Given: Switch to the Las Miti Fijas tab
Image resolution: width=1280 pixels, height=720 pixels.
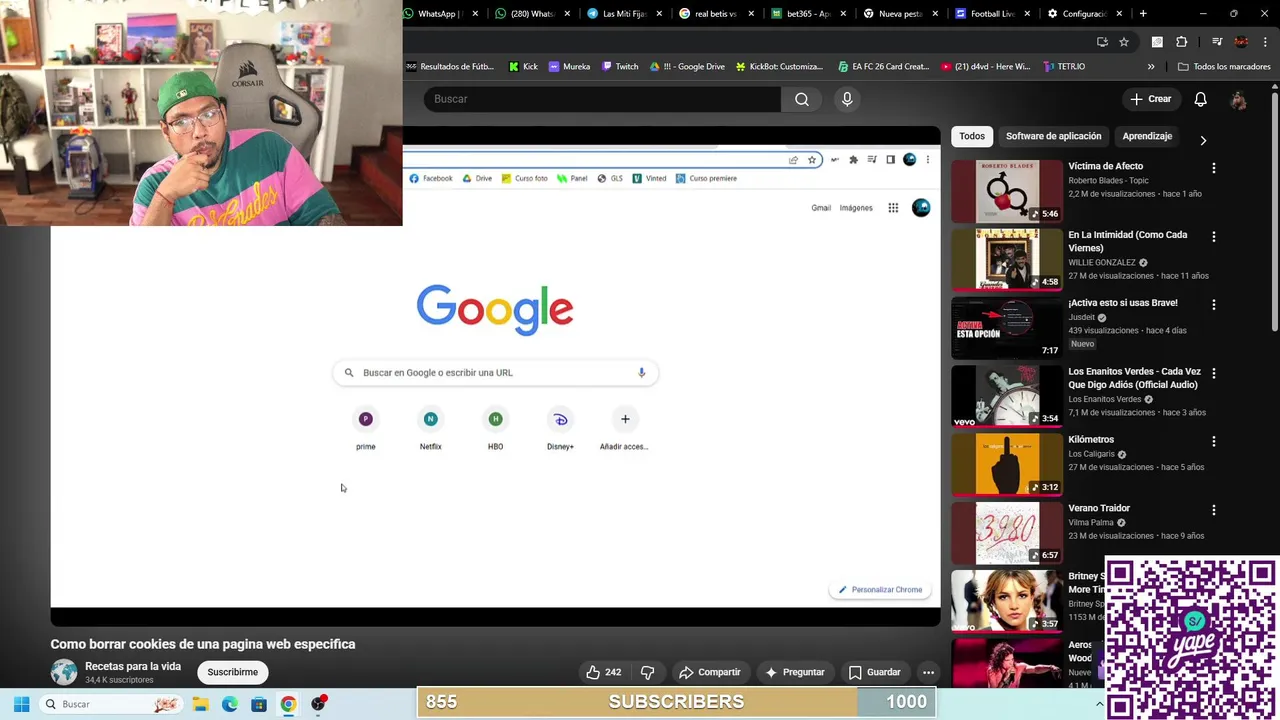Looking at the screenshot, I should pos(623,14).
